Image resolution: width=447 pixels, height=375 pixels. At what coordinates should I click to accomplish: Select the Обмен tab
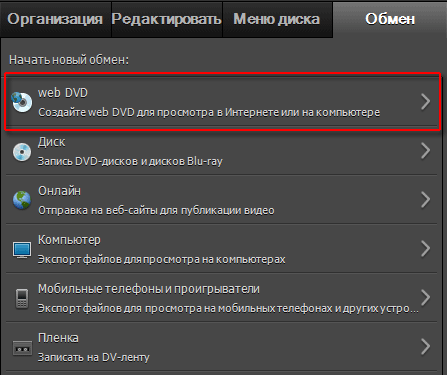pyautogui.click(x=390, y=19)
